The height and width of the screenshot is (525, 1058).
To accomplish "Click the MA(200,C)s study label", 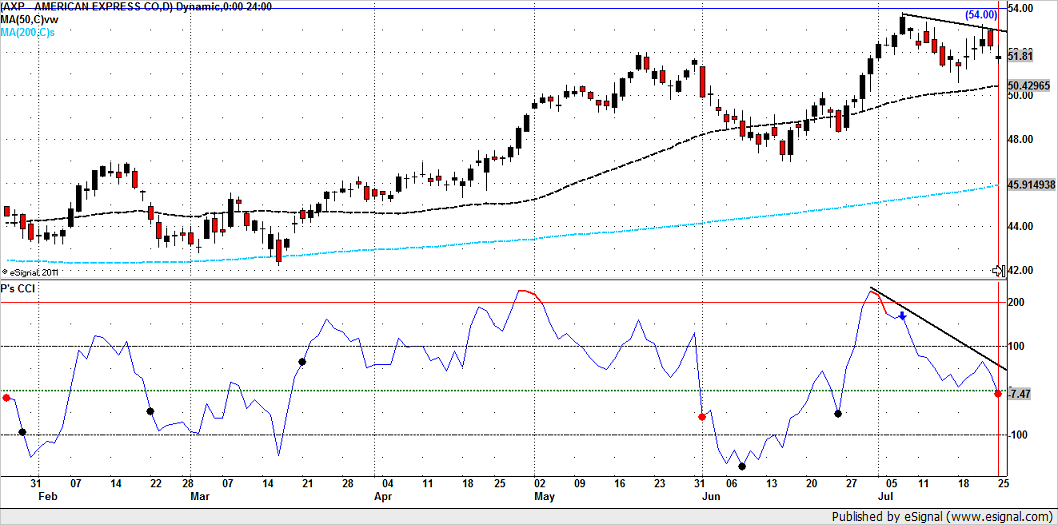I will click(x=28, y=32).
